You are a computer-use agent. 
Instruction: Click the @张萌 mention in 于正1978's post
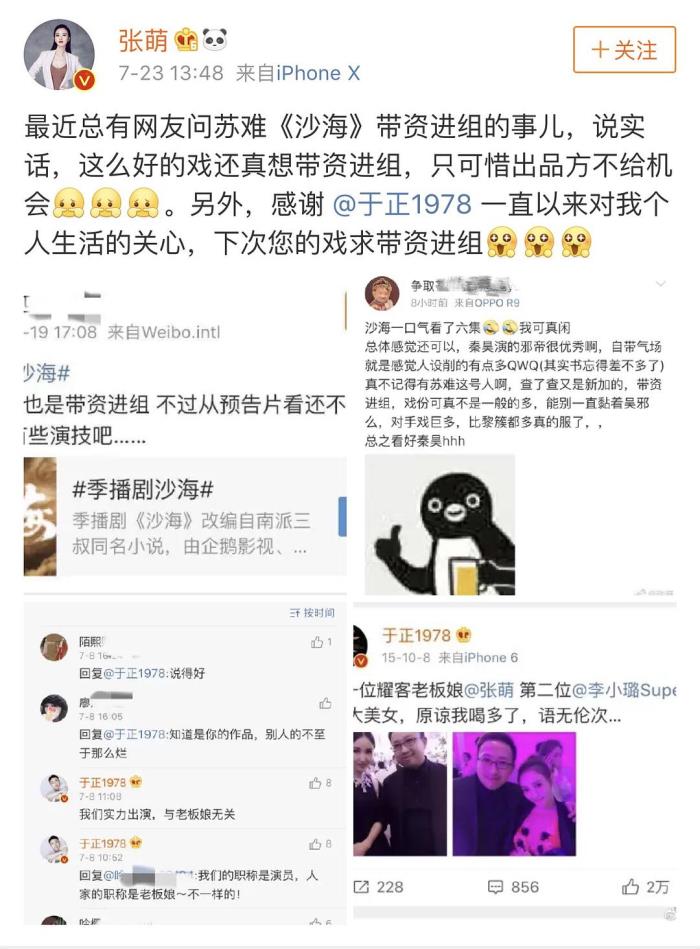[x=489, y=689]
